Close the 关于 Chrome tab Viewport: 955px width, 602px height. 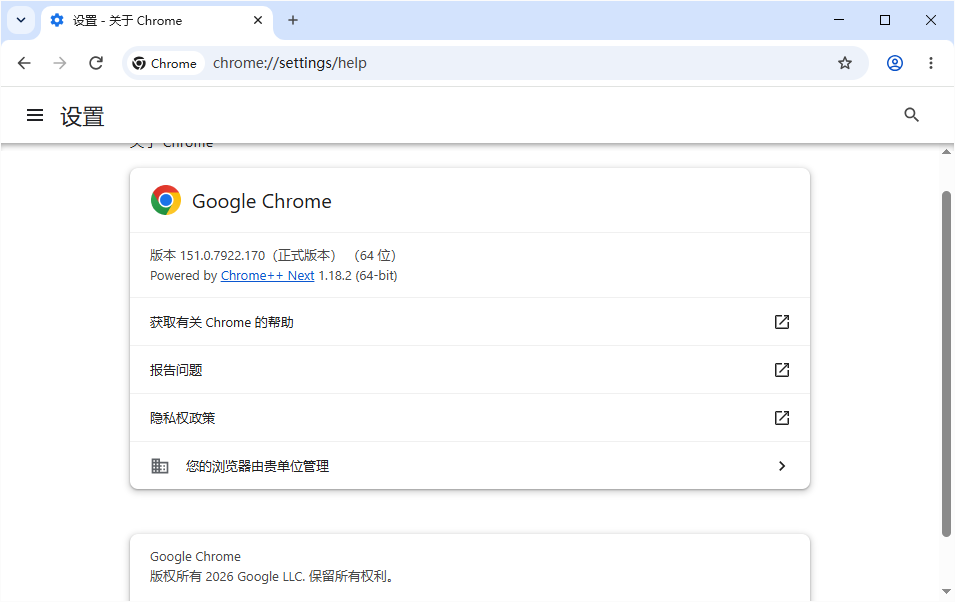258,20
